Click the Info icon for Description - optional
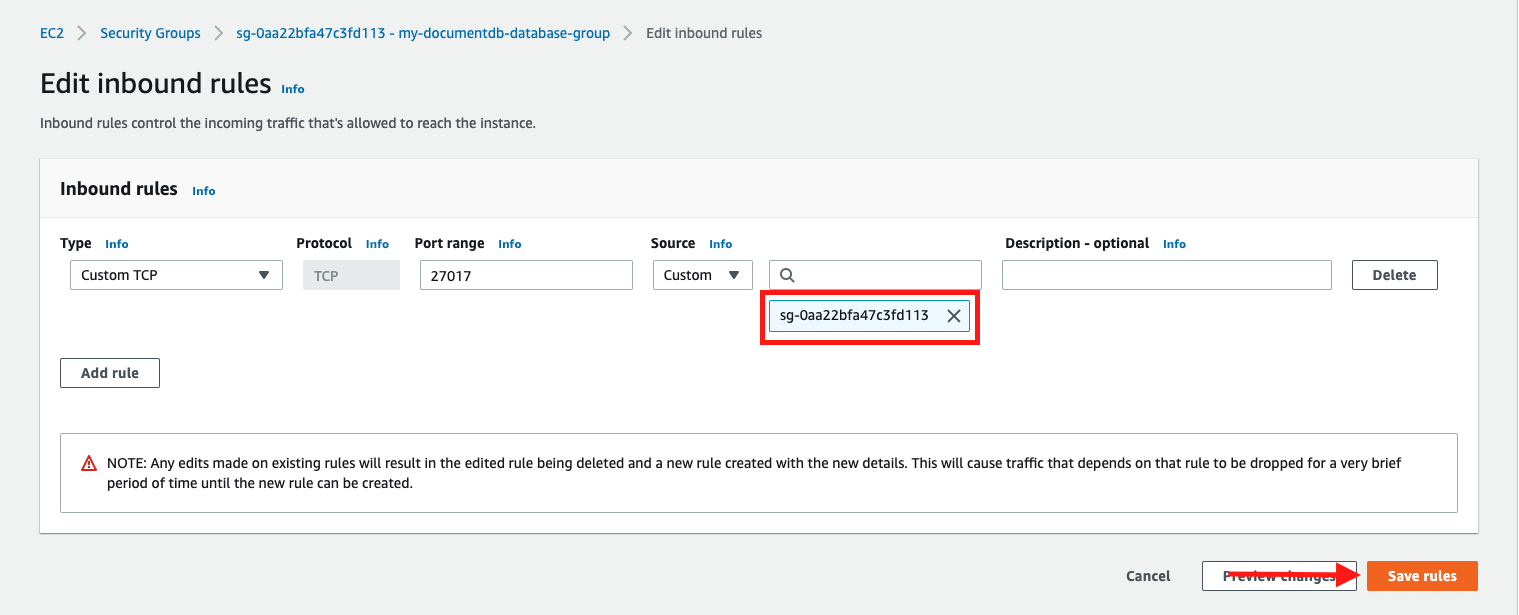This screenshot has width=1519, height=615. [x=1174, y=243]
